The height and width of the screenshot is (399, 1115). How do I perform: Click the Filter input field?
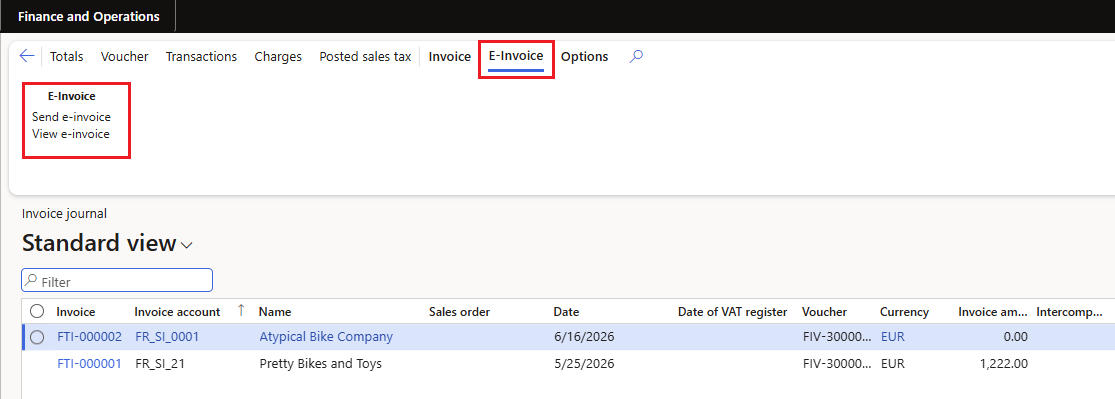click(x=117, y=280)
